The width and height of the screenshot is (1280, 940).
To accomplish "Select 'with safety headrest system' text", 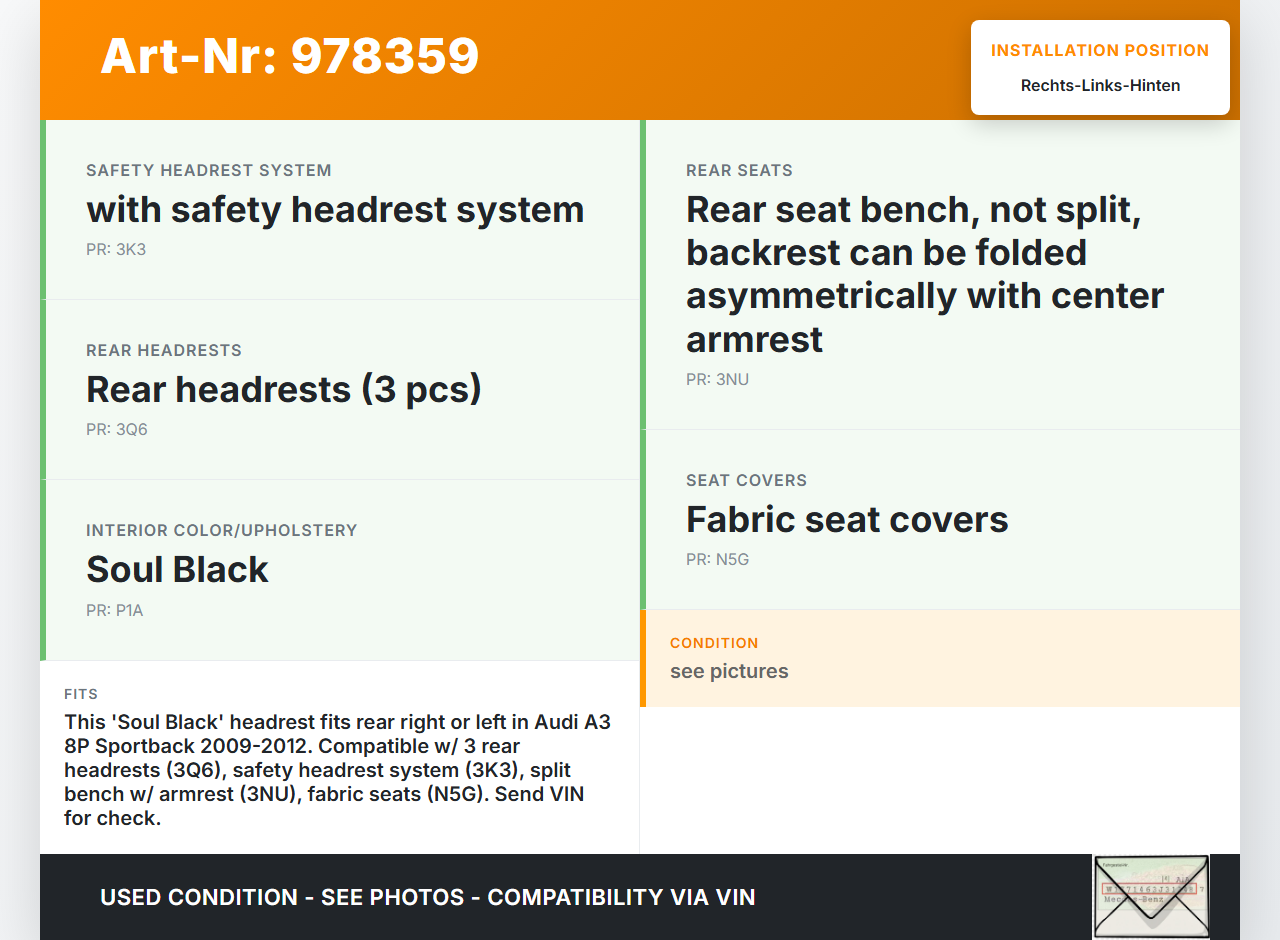I will click(335, 210).
